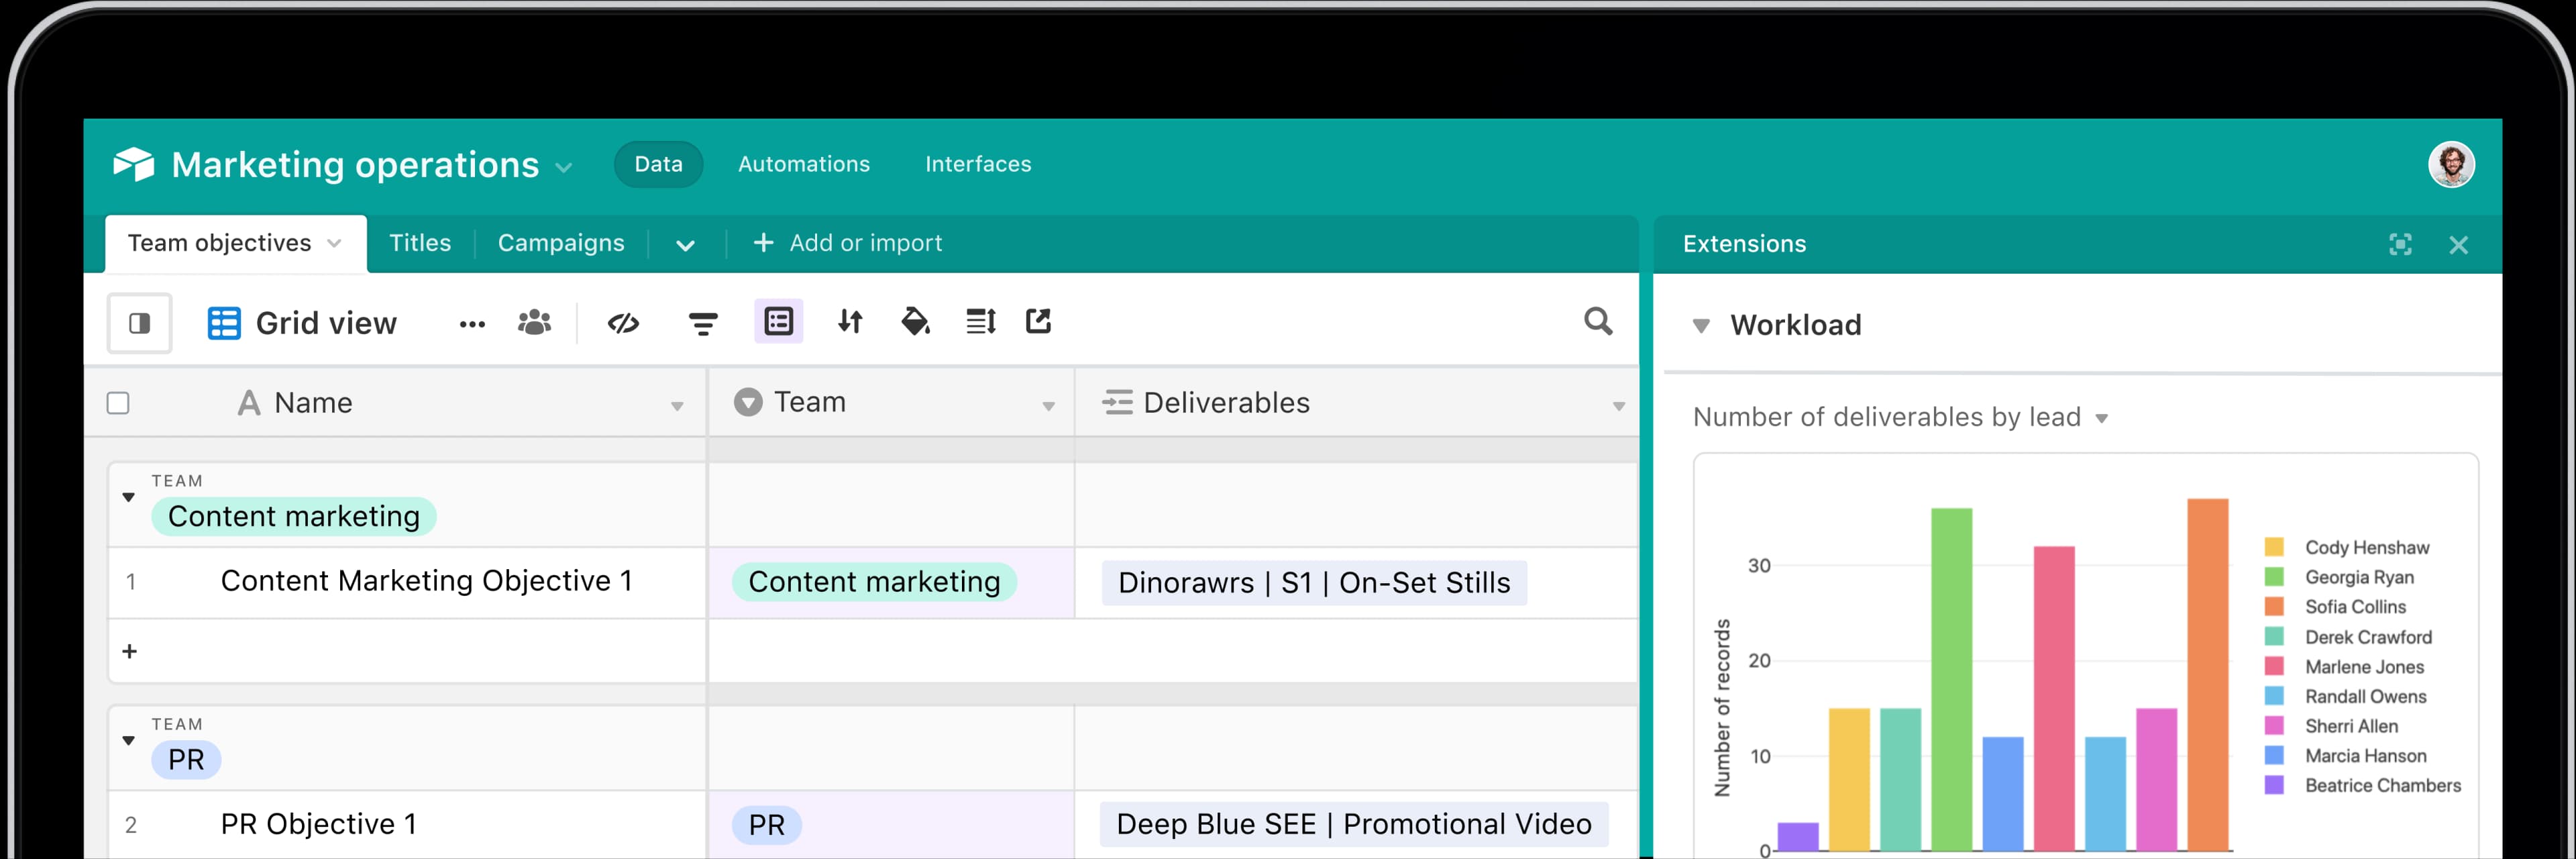Click the Dinorawrs S1 On-Set Stills link
Image resolution: width=2576 pixels, height=859 pixels.
coord(1314,583)
